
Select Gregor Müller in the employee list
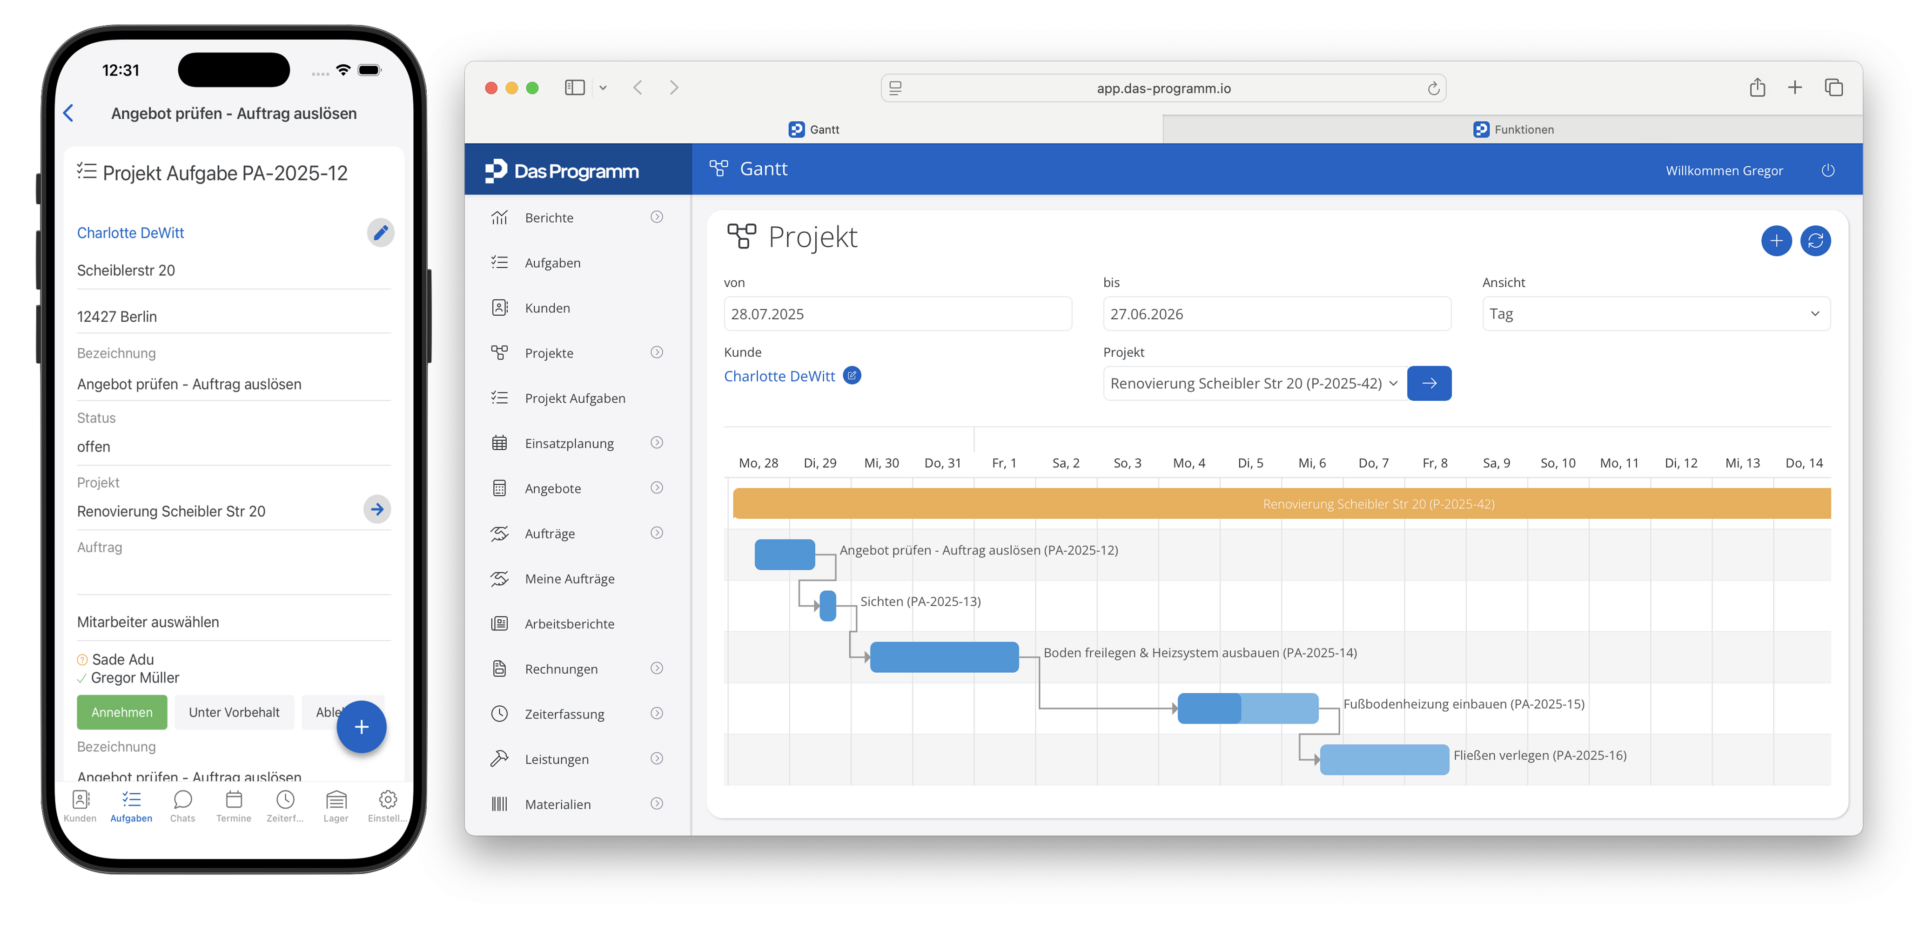[x=135, y=678]
